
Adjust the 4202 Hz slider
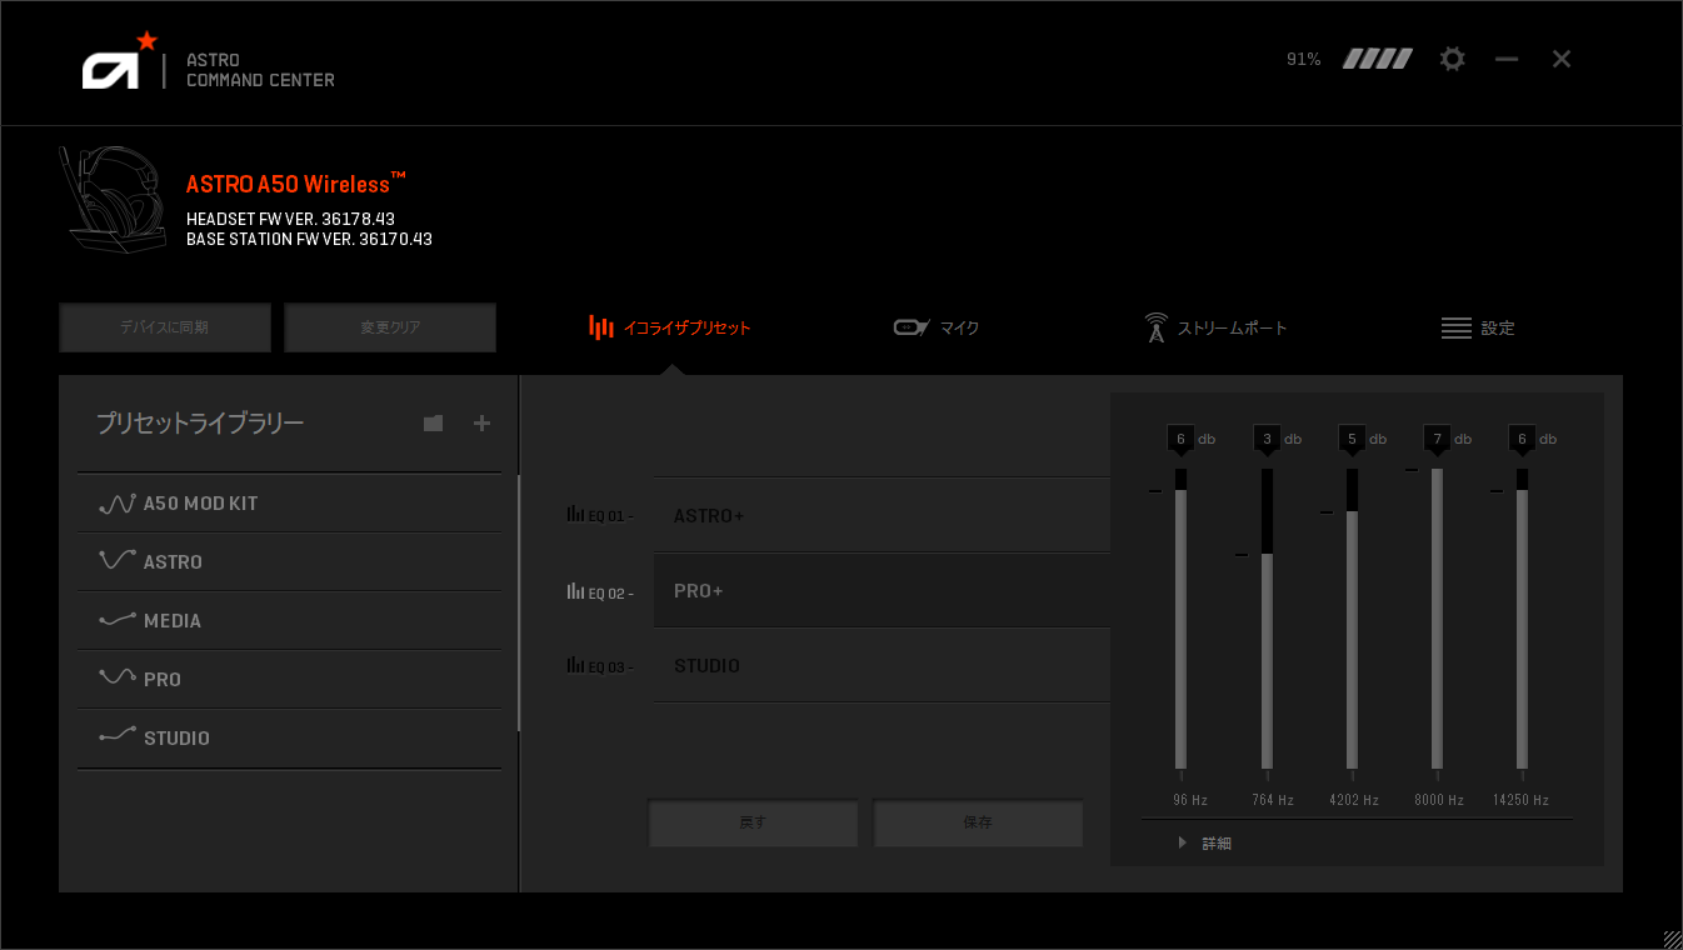point(1352,618)
